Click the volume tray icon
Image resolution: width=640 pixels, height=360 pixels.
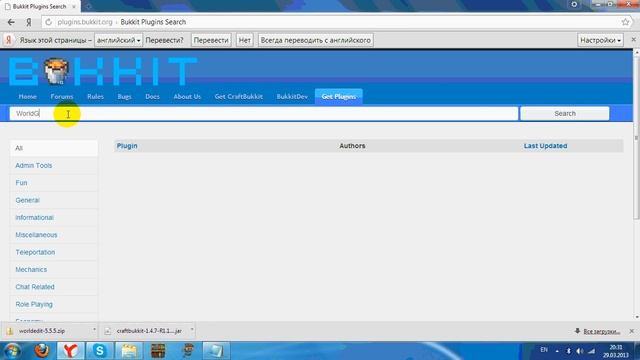[580, 351]
